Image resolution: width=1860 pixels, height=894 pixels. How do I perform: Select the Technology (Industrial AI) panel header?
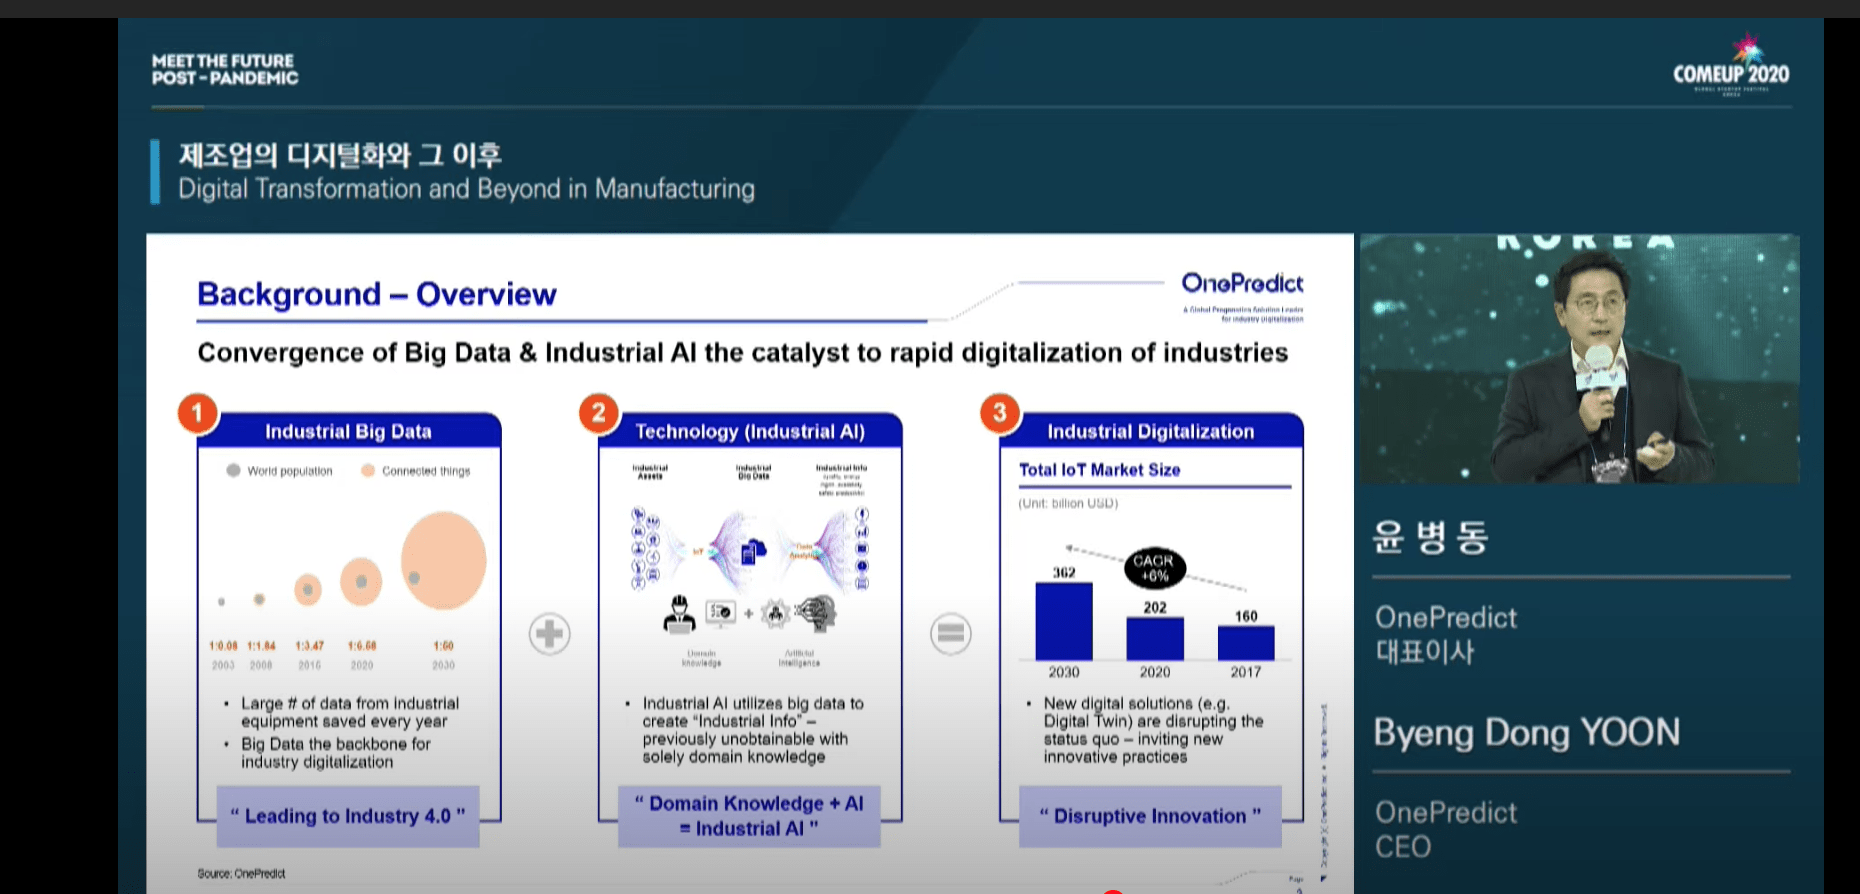tap(750, 431)
